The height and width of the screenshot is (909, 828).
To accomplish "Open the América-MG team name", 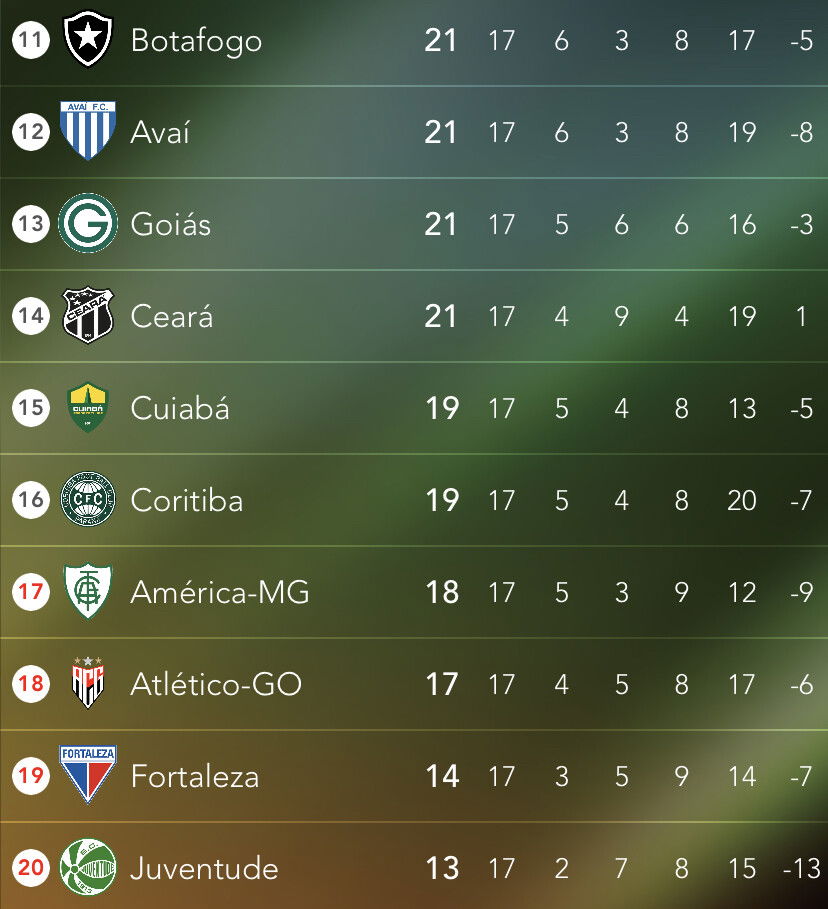I will point(220,592).
